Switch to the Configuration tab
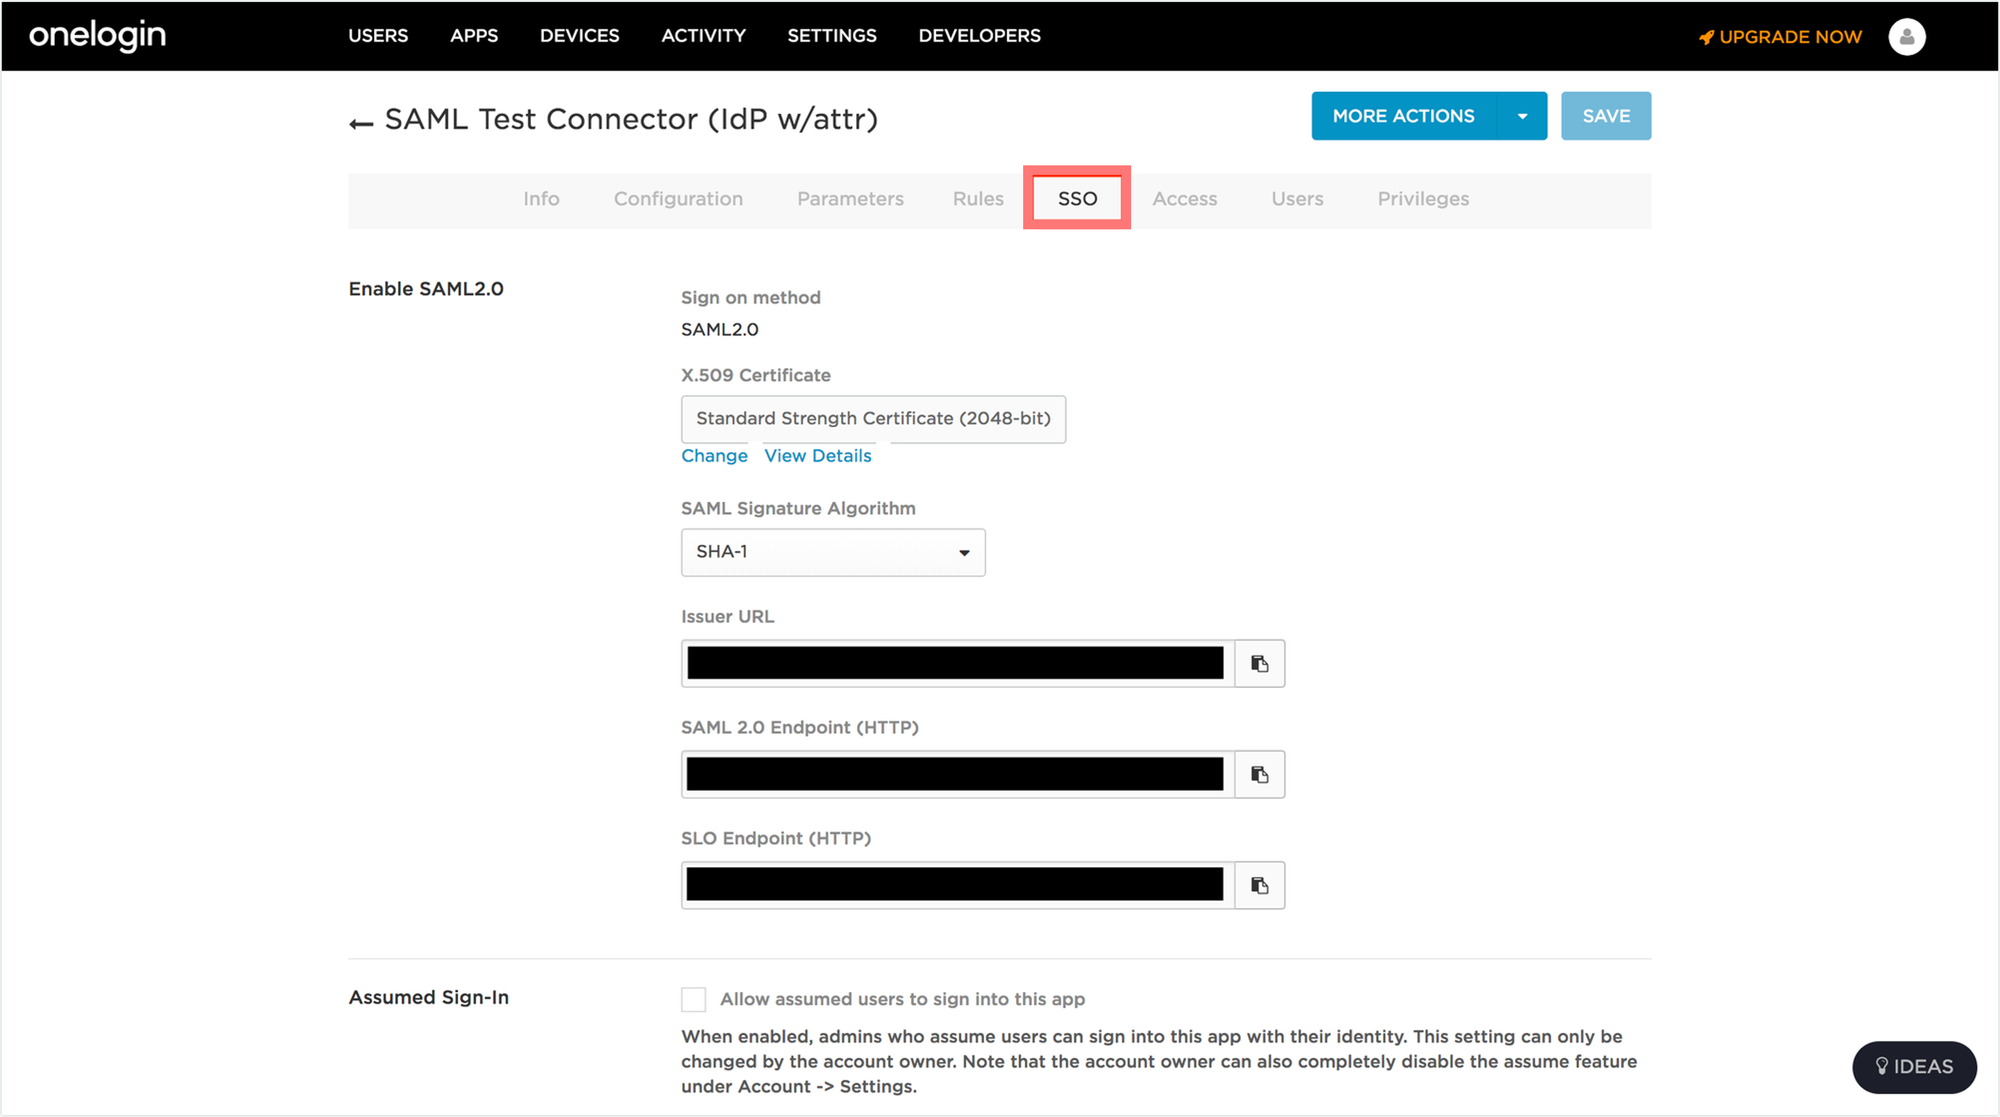Image resolution: width=2000 pixels, height=1117 pixels. click(x=678, y=199)
